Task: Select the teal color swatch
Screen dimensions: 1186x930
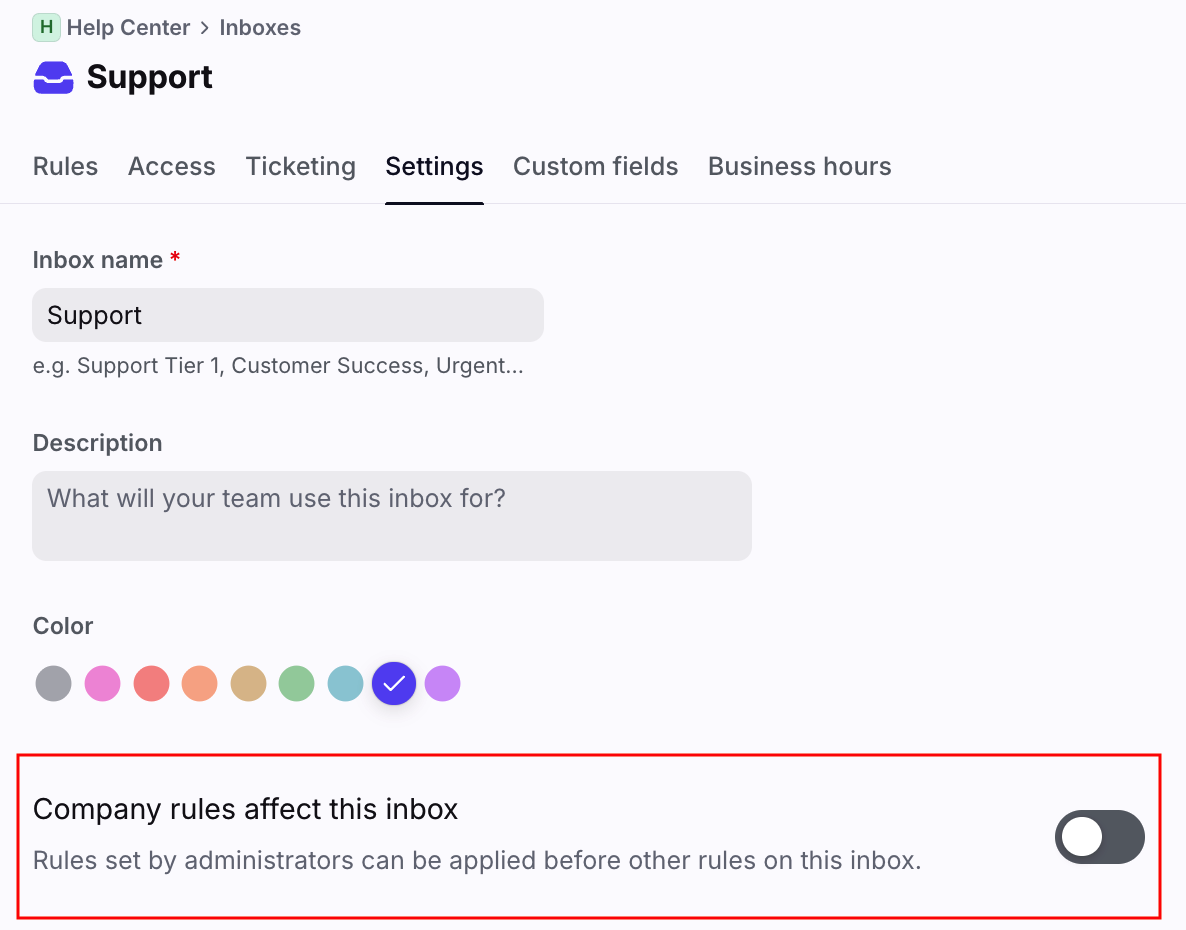Action: (x=345, y=684)
